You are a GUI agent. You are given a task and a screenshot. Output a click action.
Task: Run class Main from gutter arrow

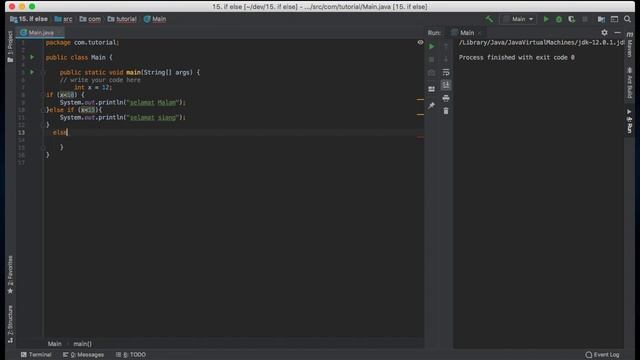(x=32, y=57)
